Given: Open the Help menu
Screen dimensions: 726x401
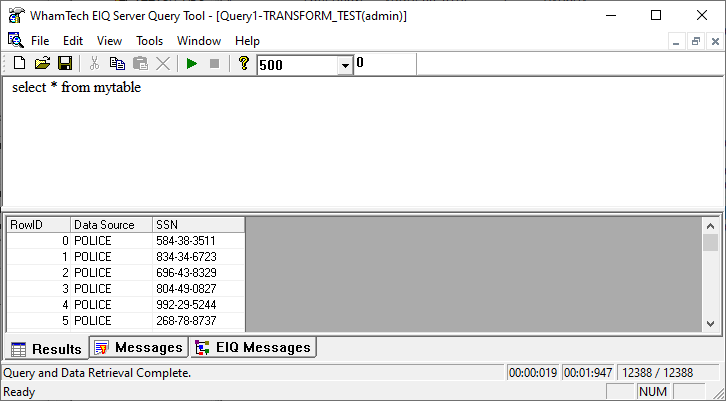Looking at the screenshot, I should 247,41.
